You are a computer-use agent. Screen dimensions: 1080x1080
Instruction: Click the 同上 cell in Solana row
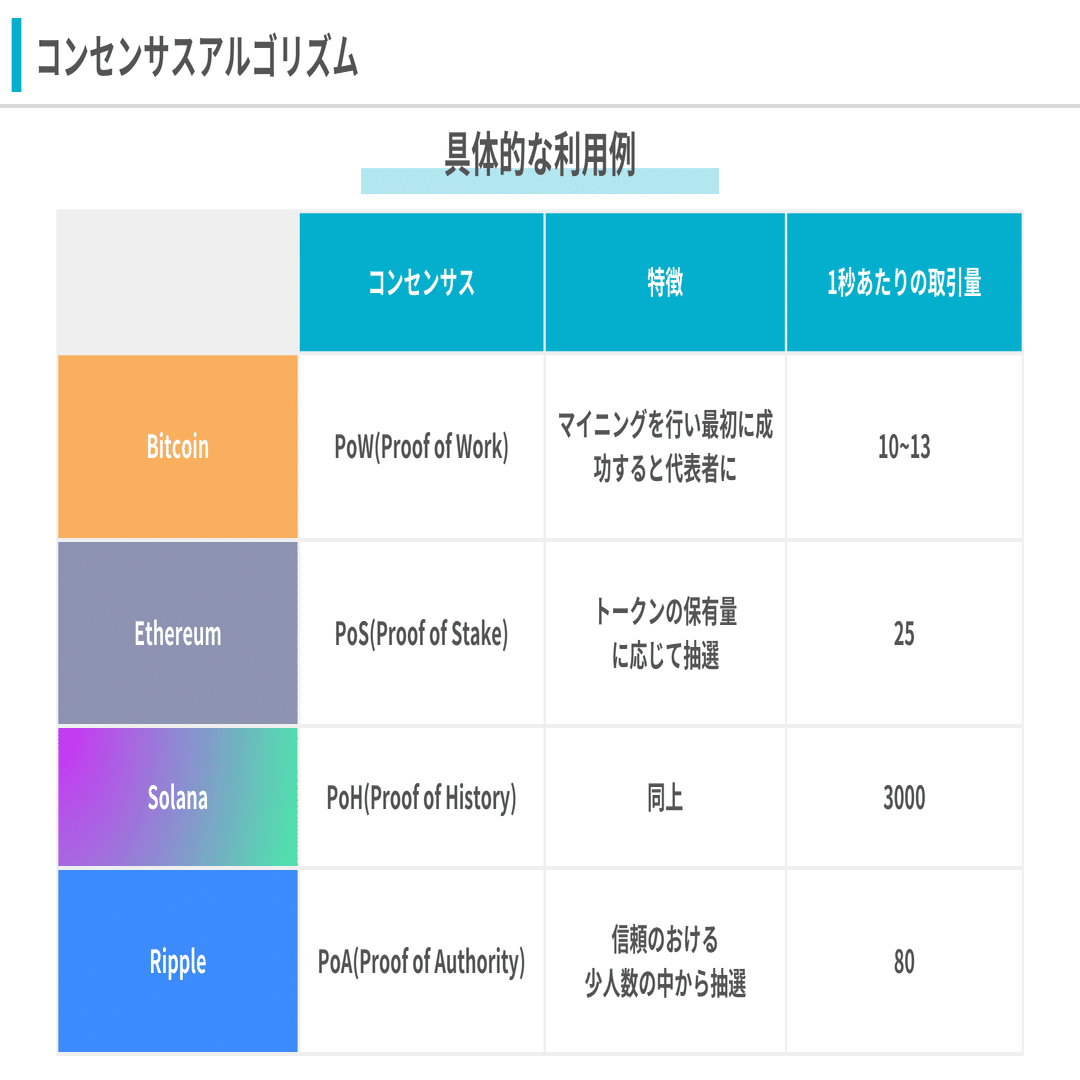click(x=665, y=797)
